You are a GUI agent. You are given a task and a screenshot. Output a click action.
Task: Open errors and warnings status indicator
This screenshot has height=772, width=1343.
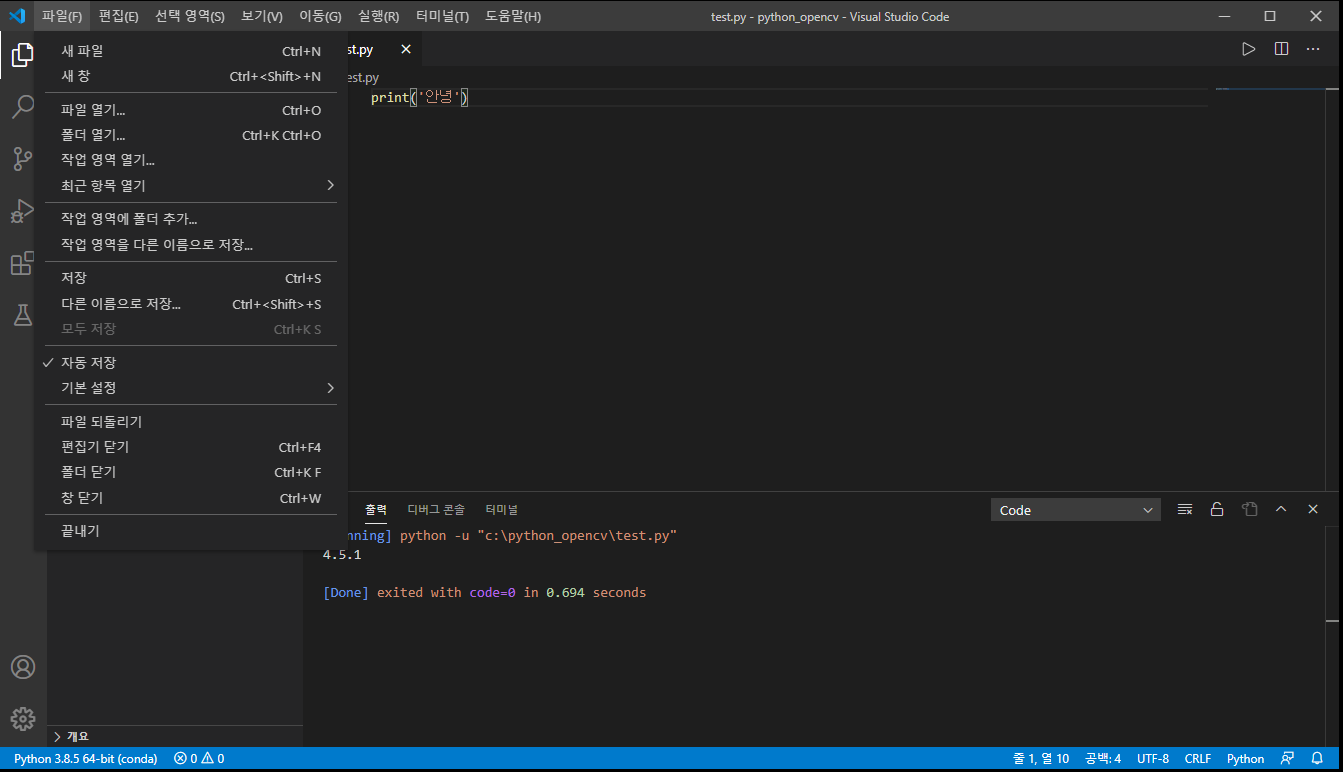tap(199, 759)
